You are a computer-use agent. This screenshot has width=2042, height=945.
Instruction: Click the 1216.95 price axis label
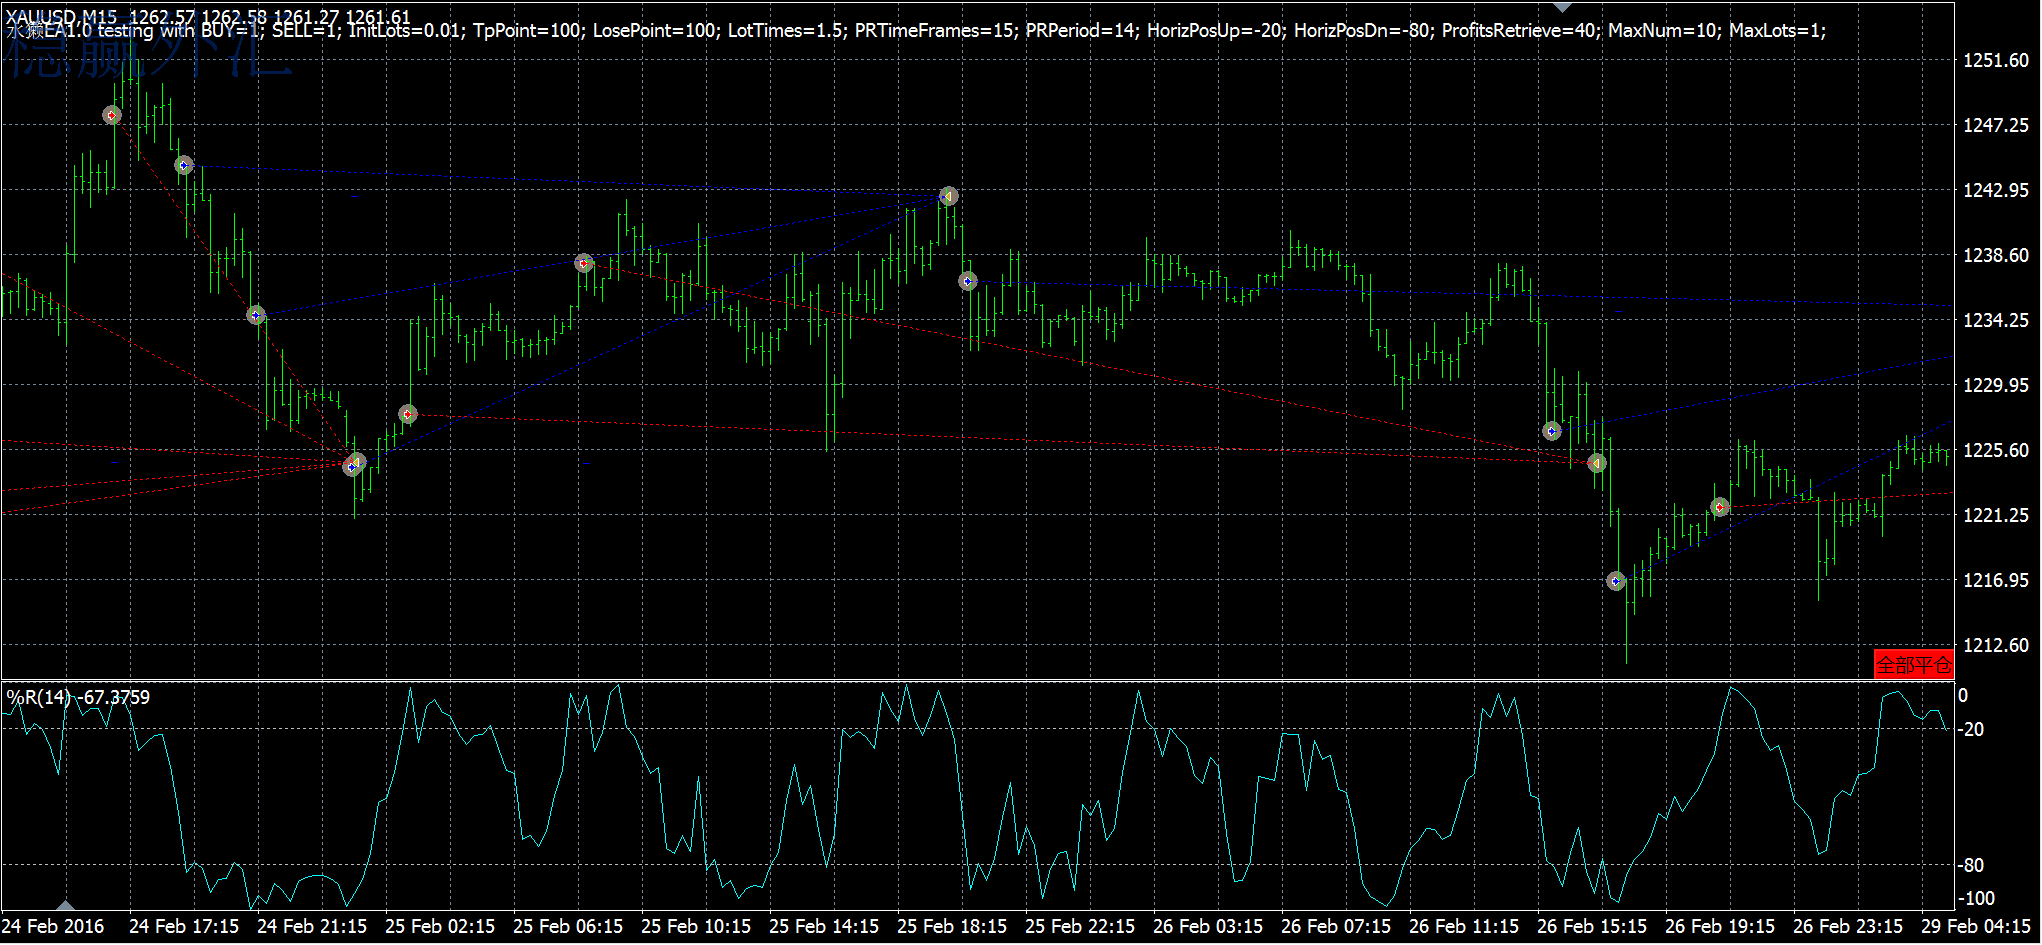(1996, 580)
